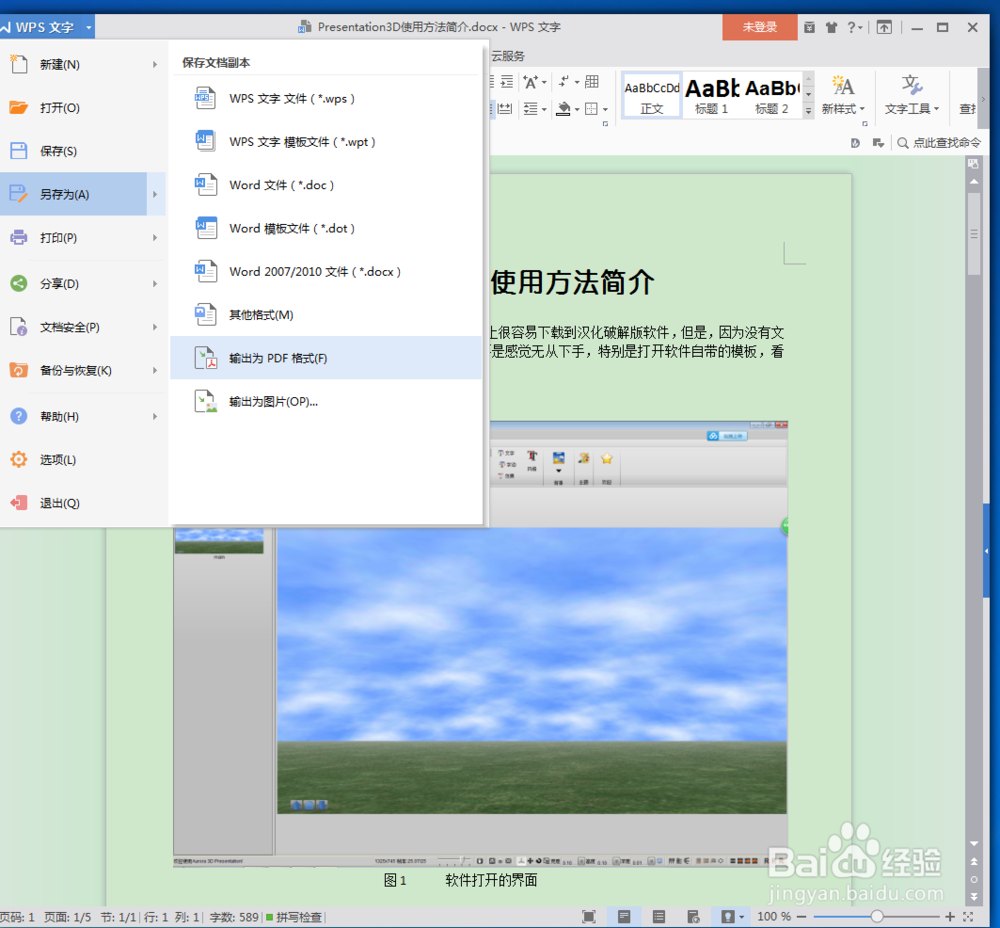
Task: Open the 新建(N) menu entry
Action: [x=83, y=64]
